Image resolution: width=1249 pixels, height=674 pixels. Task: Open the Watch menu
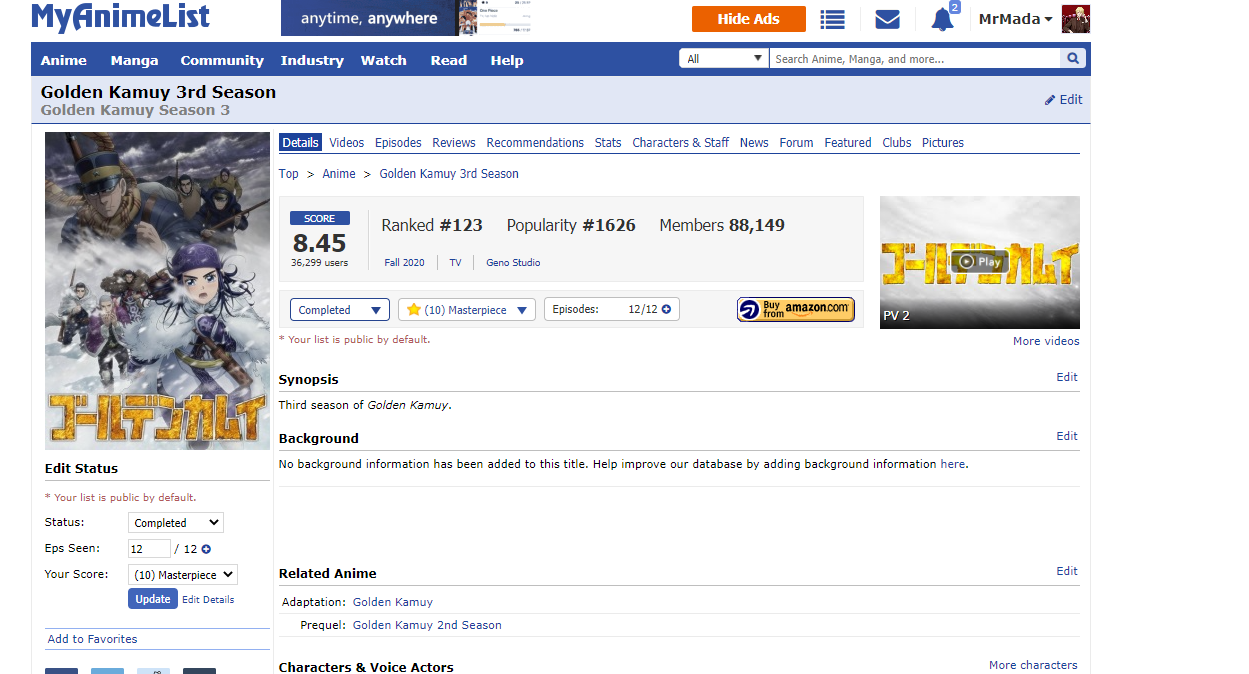pos(384,60)
